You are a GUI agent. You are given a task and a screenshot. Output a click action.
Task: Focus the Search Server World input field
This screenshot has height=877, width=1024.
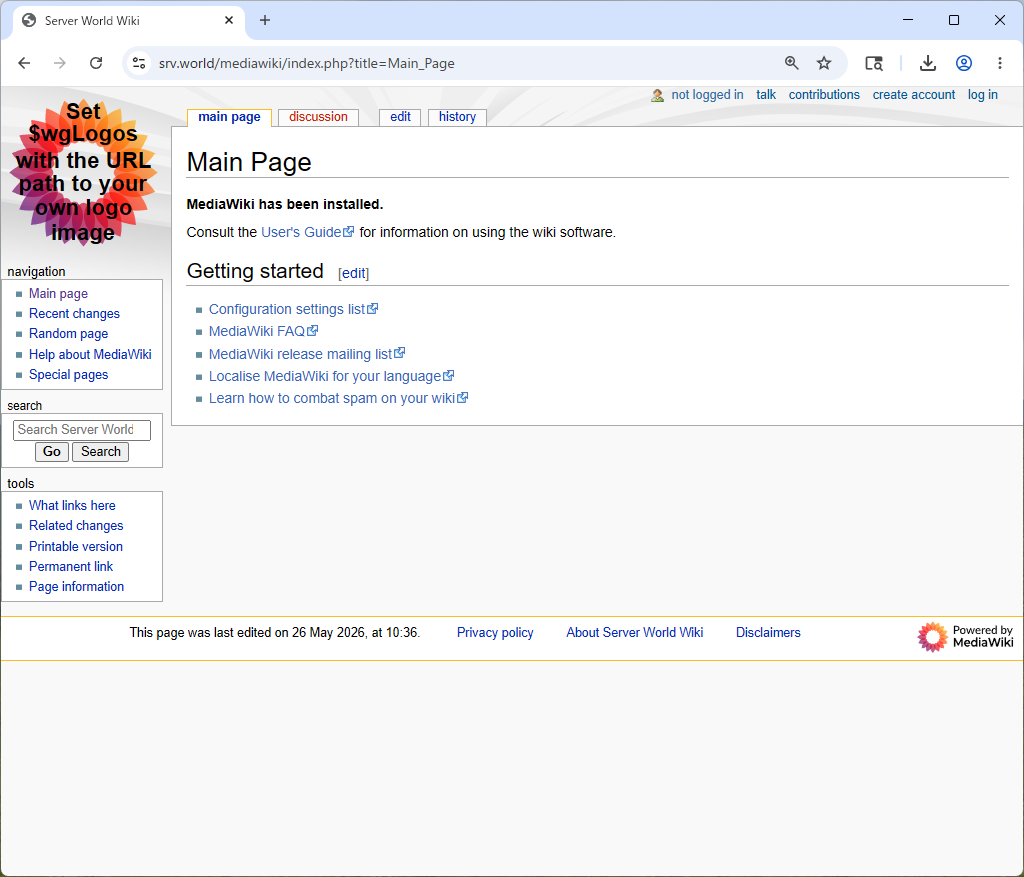pos(82,430)
